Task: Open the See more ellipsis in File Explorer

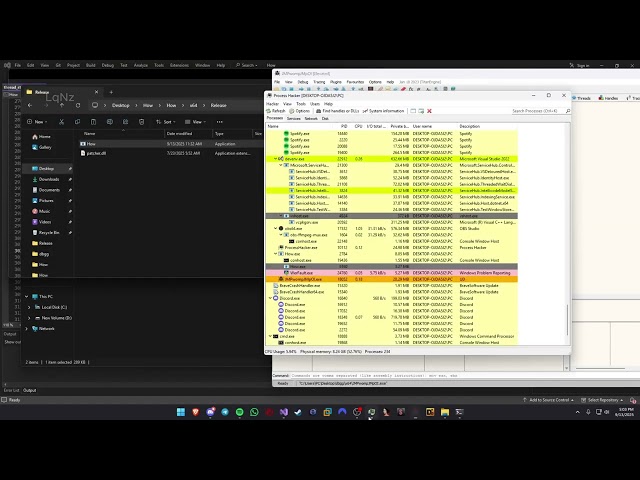Action: [x=220, y=122]
